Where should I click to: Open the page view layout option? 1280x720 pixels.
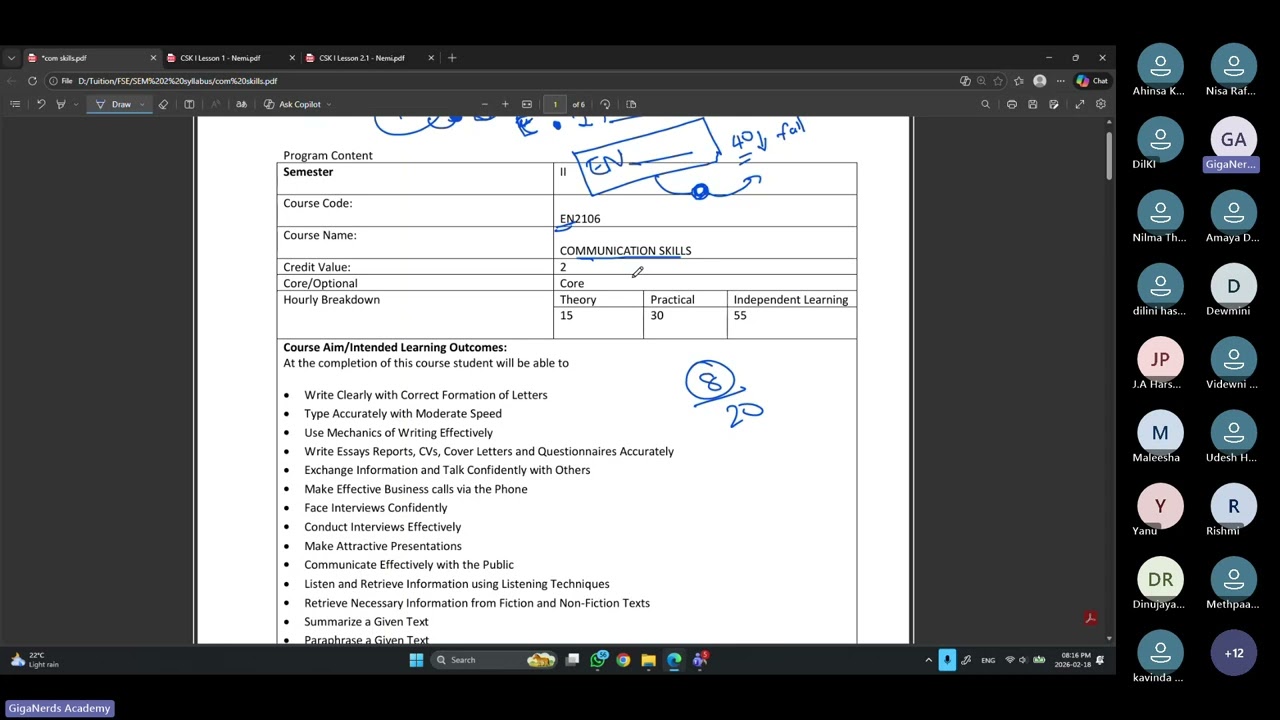(x=189, y=104)
